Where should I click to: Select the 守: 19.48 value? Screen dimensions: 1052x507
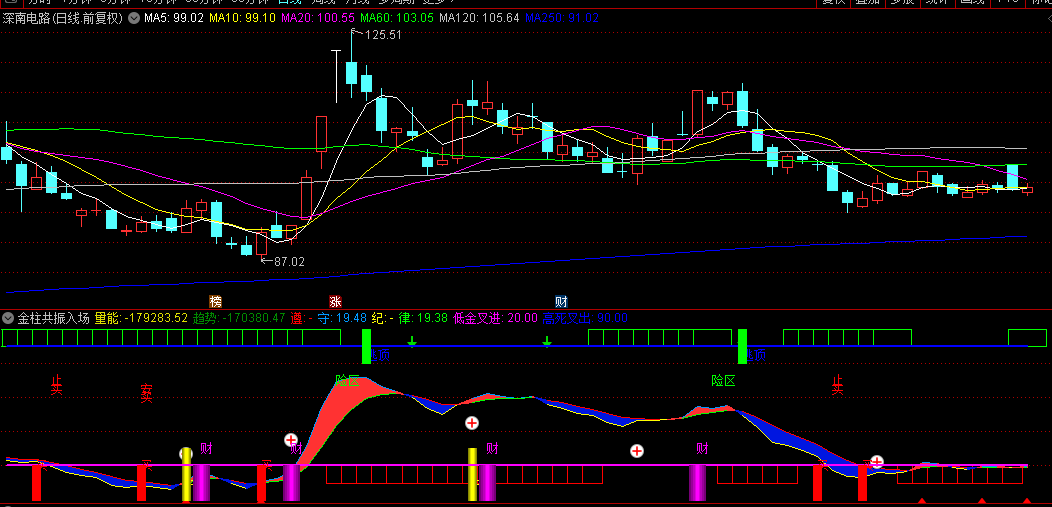coord(341,318)
